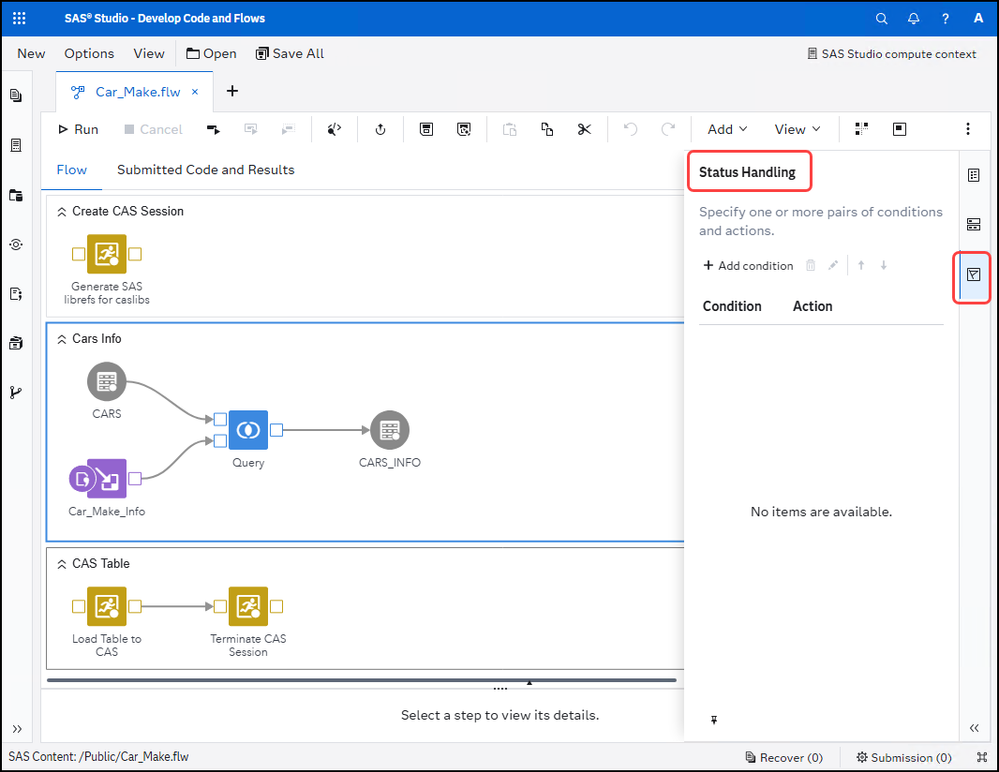Open the second right sidebar panel icon
This screenshot has height=772, width=999.
974,224
